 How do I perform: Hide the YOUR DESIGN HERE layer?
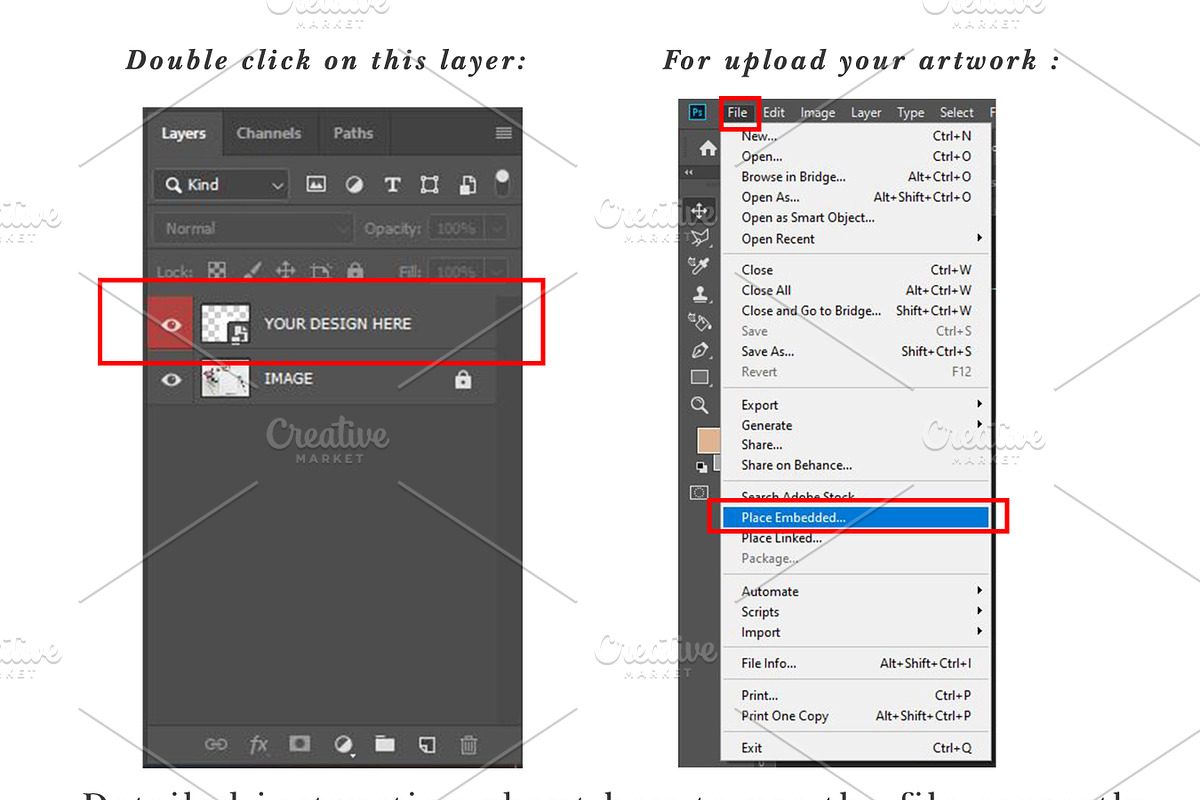click(x=172, y=324)
